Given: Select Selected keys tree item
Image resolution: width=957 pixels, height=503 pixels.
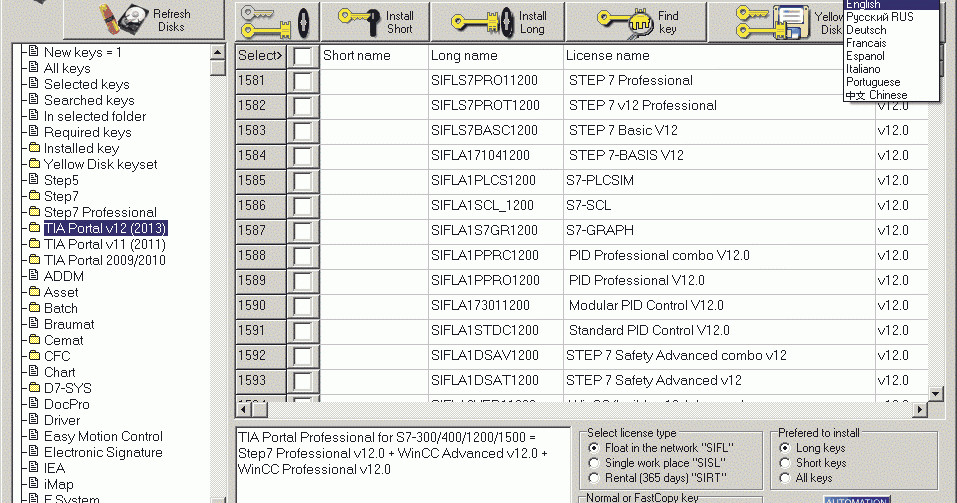Looking at the screenshot, I should click(87, 84).
